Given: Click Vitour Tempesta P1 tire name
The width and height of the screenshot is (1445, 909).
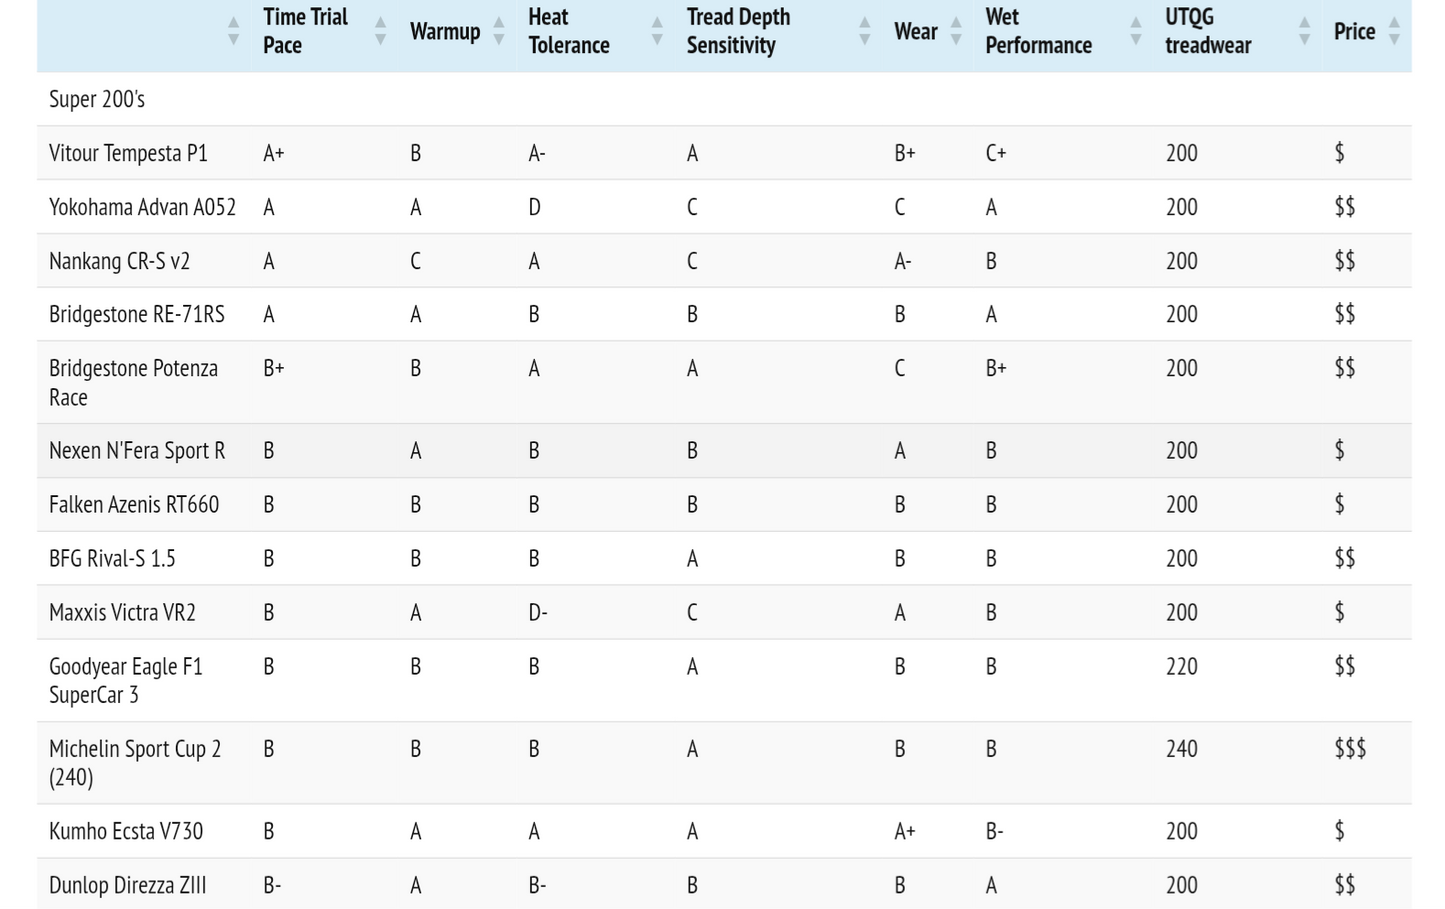Looking at the screenshot, I should [x=128, y=153].
